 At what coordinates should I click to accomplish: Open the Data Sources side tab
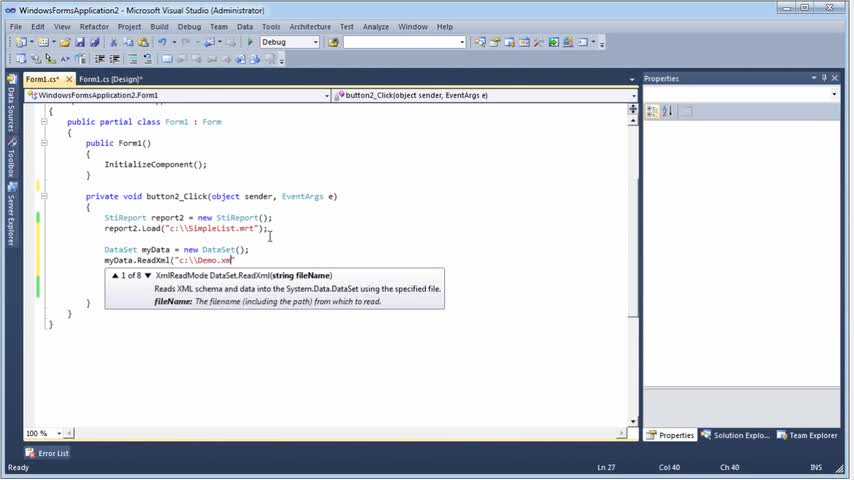pos(11,104)
